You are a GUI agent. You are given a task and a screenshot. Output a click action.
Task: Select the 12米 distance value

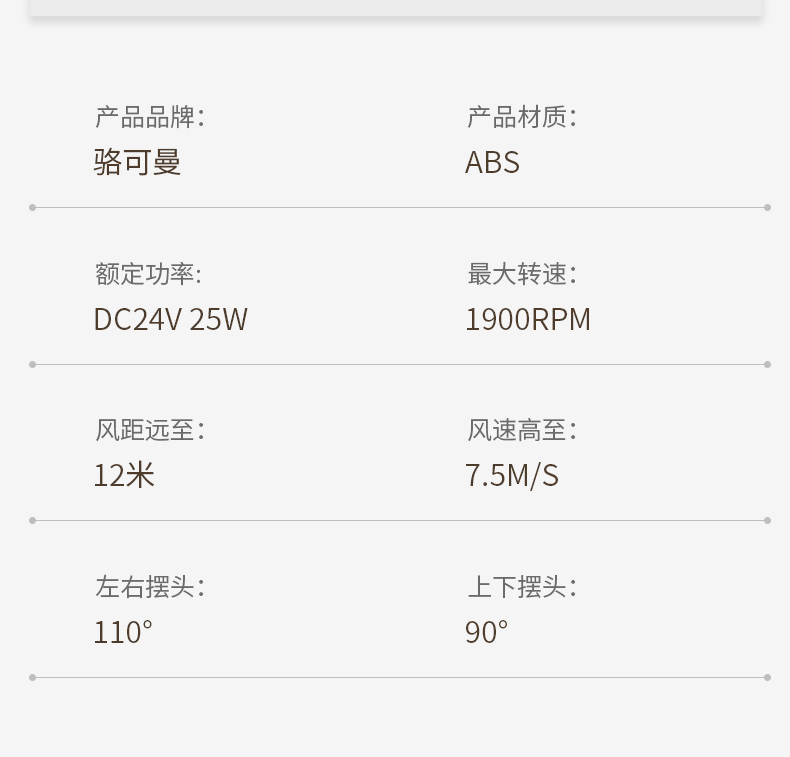pyautogui.click(x=124, y=475)
